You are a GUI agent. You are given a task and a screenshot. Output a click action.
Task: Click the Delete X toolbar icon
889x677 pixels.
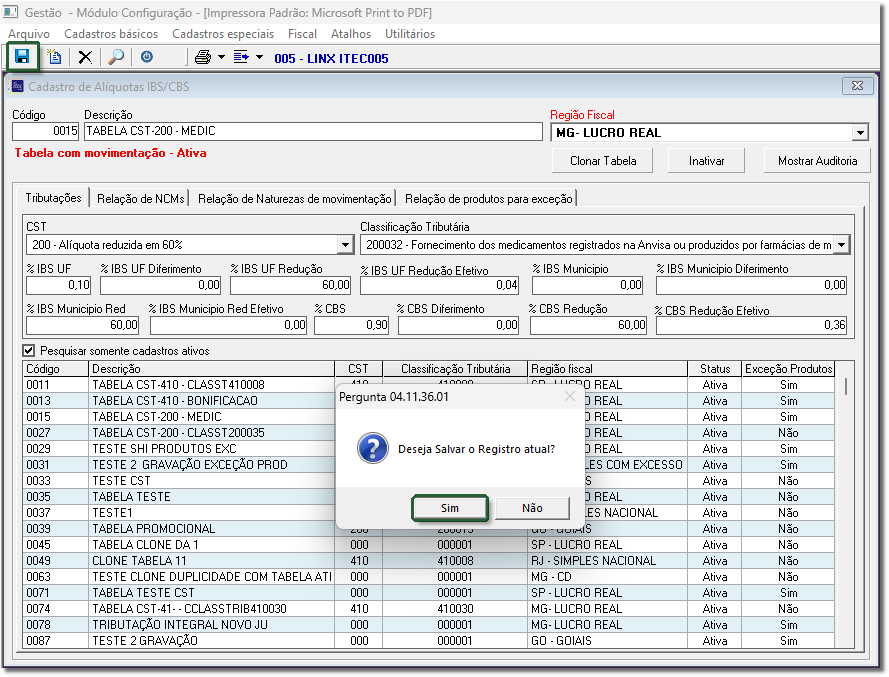pyautogui.click(x=85, y=58)
